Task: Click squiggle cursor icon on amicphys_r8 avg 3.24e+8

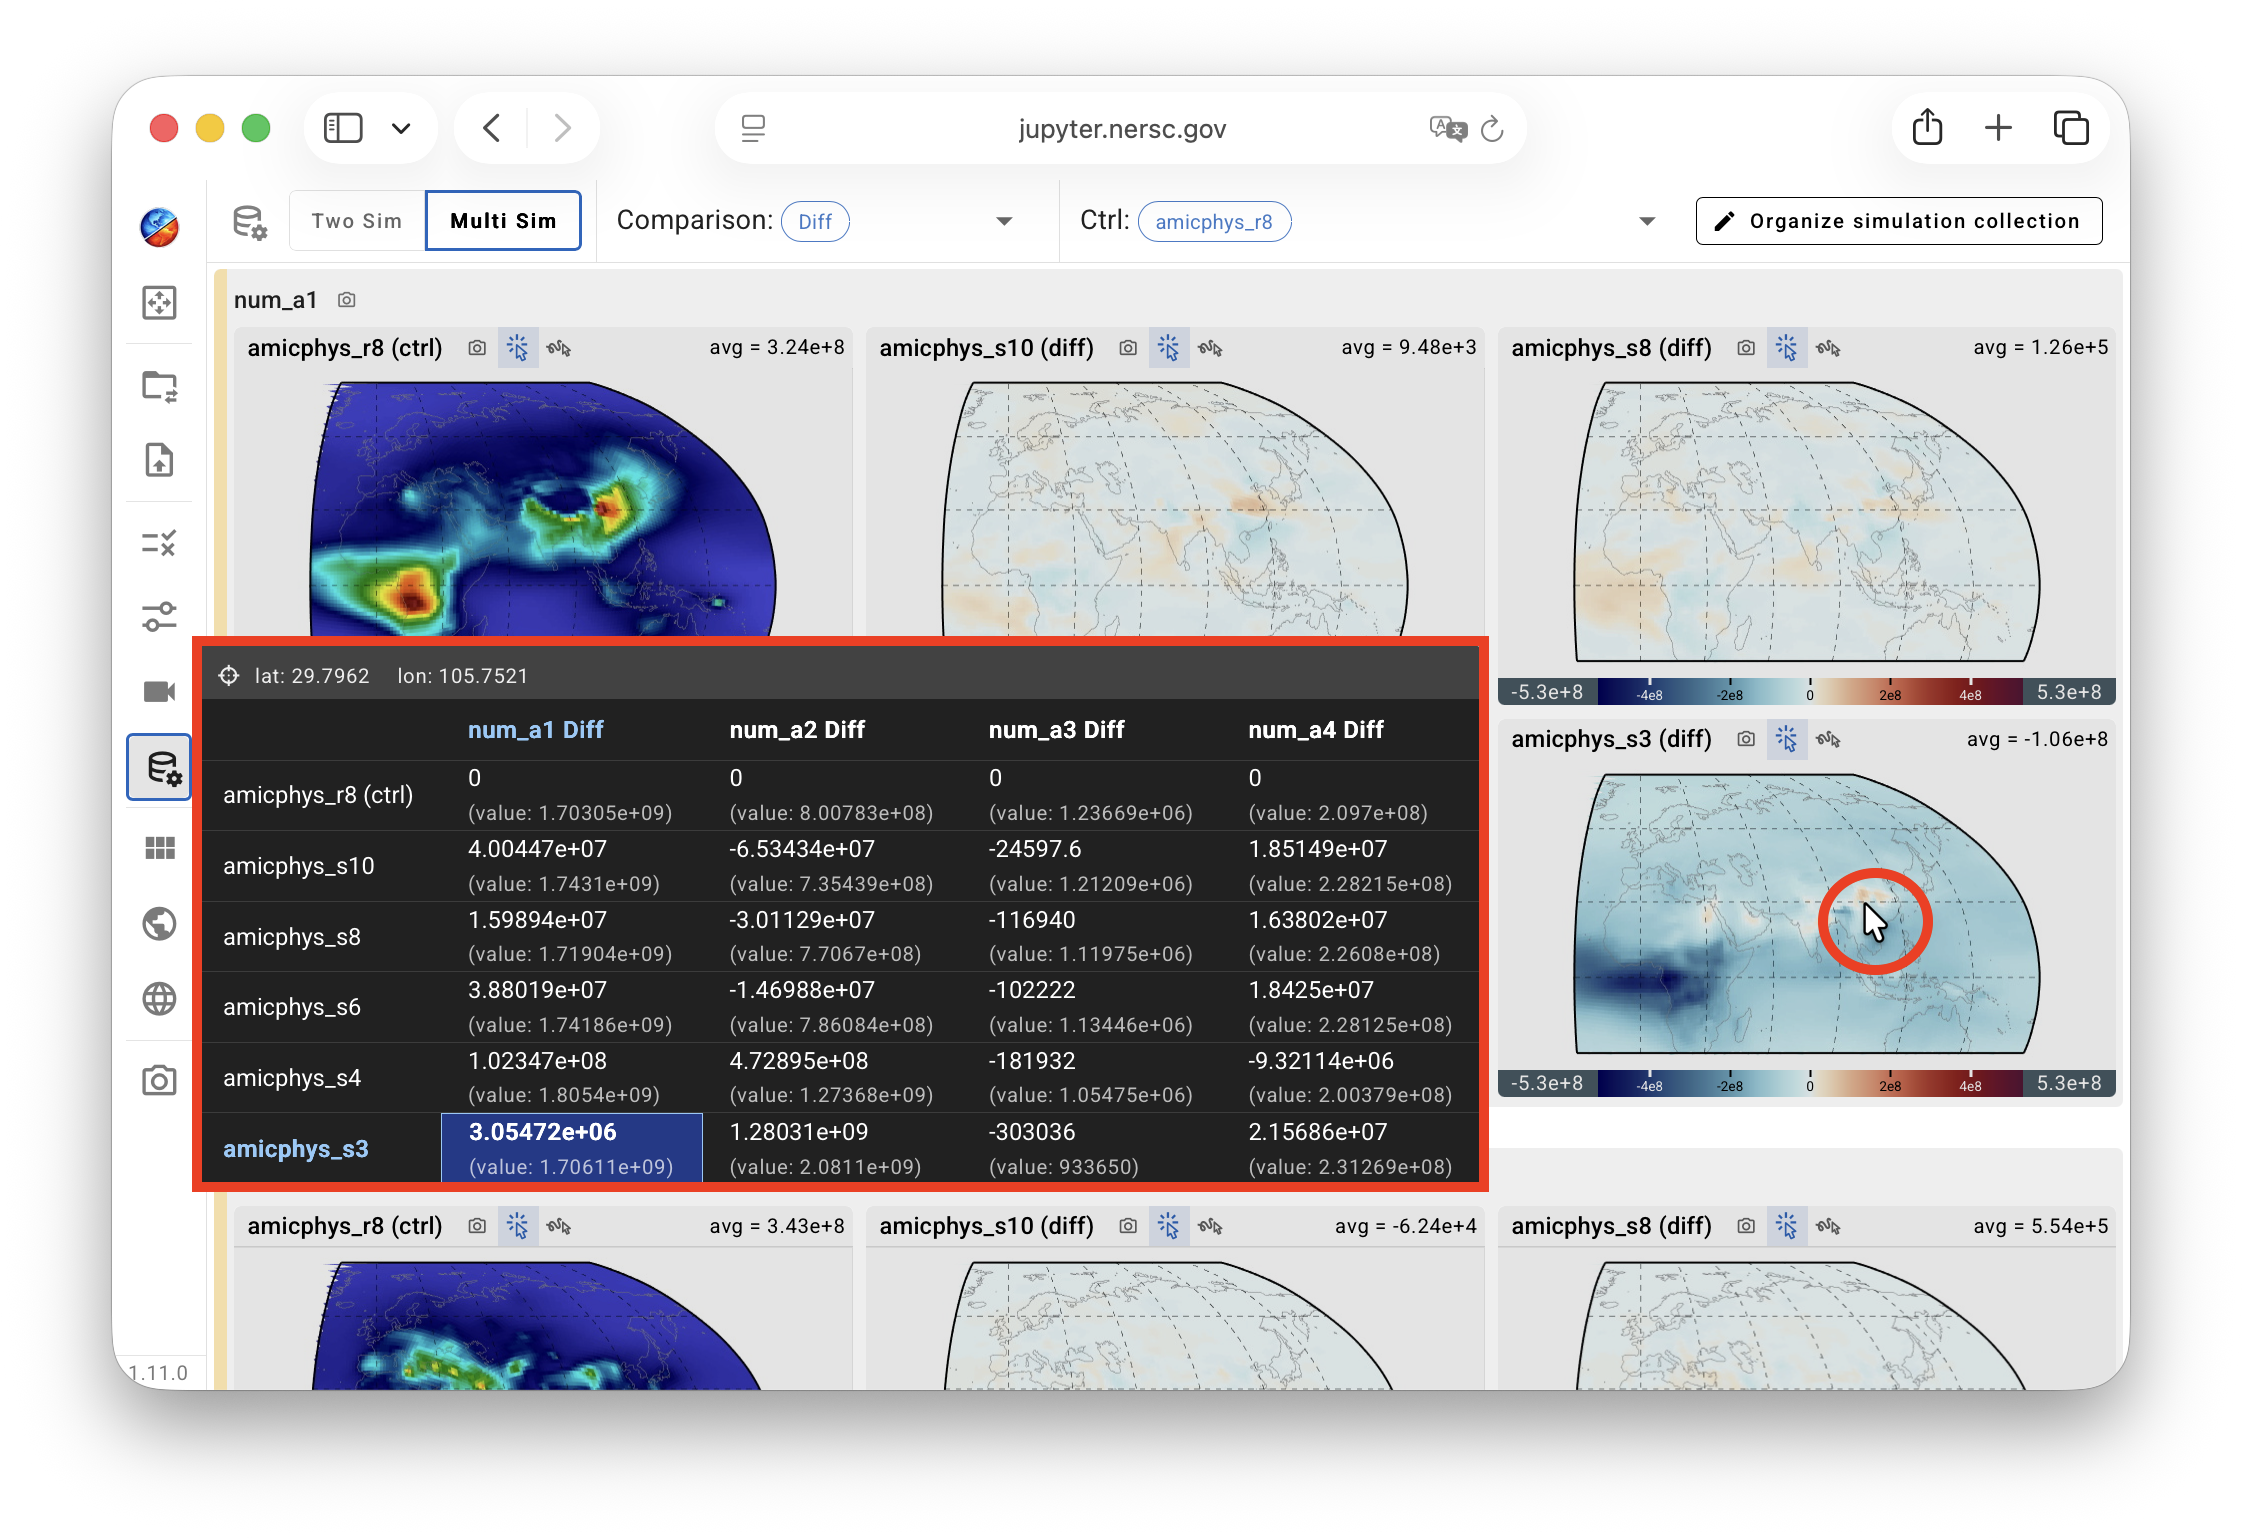Action: click(x=559, y=348)
